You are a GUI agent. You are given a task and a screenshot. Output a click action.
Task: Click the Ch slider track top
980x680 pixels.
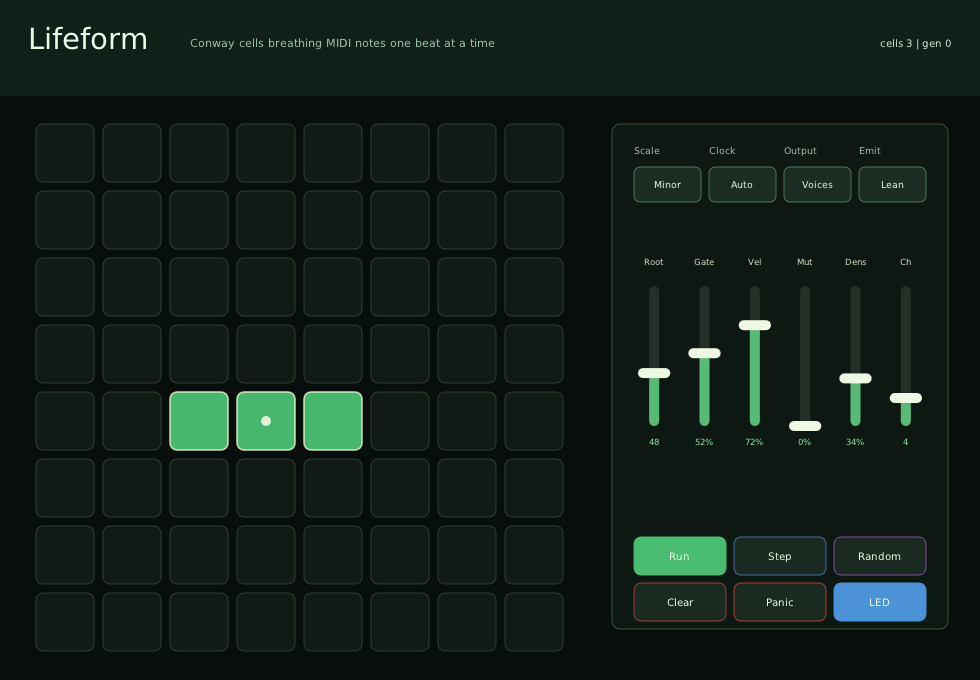click(906, 290)
